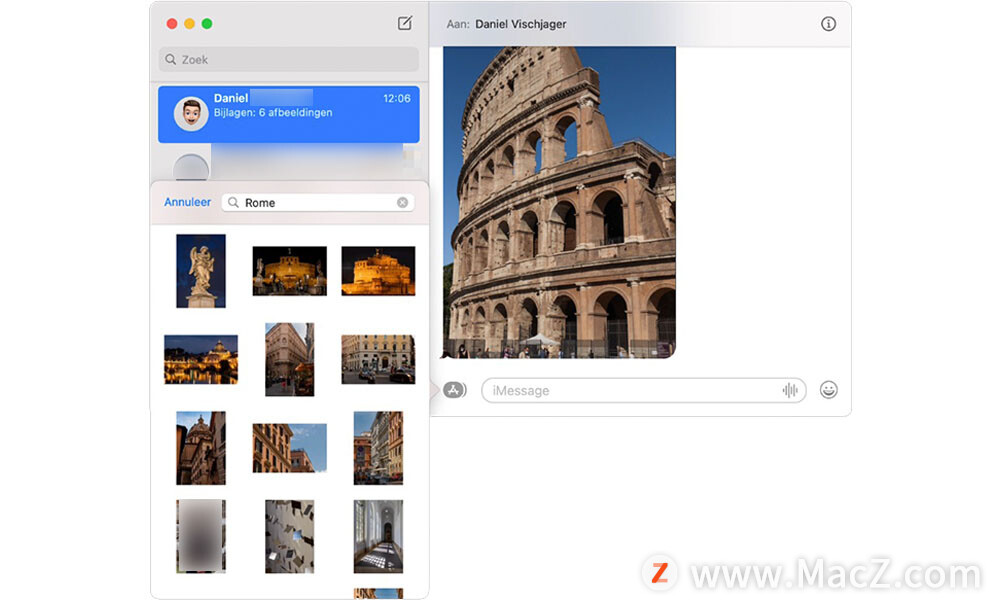Viewport: 1000px width, 600px height.
Task: Click the compose new message icon
Action: (404, 24)
